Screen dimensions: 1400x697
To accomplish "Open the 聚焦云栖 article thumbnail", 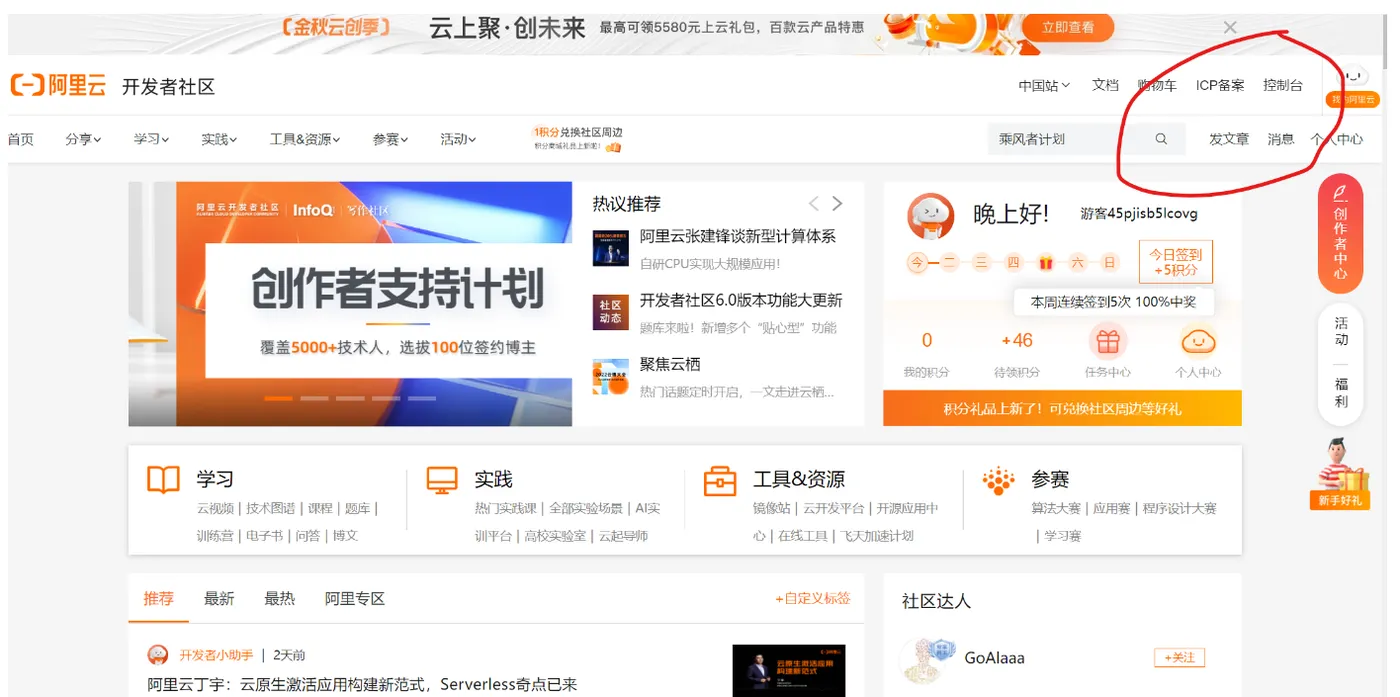I will coord(610,376).
